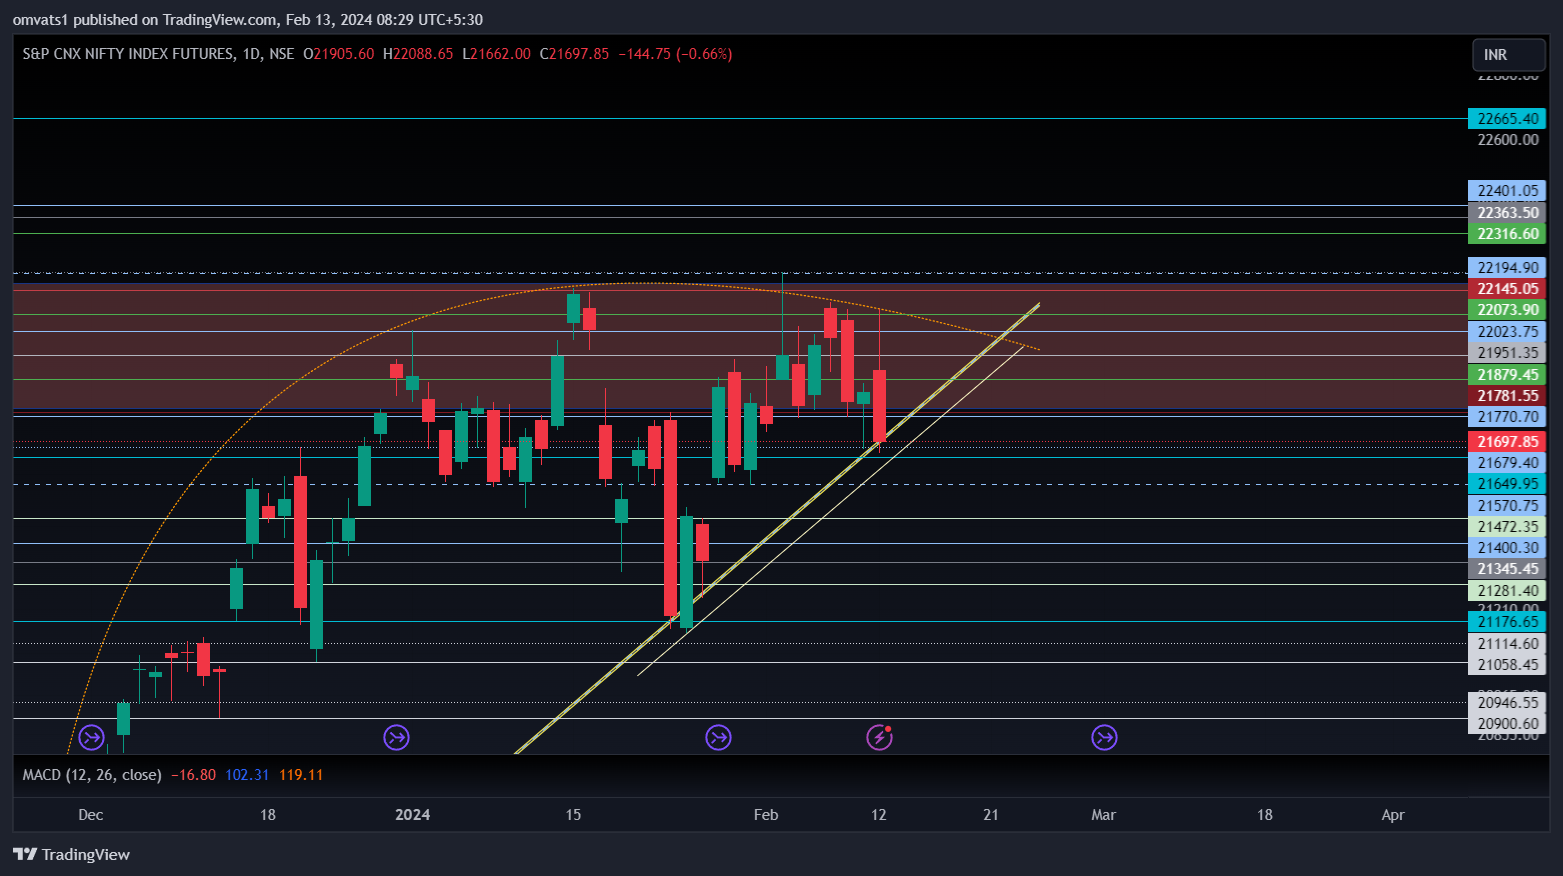Select the 22363.50 price label
The width and height of the screenshot is (1563, 876).
coord(1506,213)
